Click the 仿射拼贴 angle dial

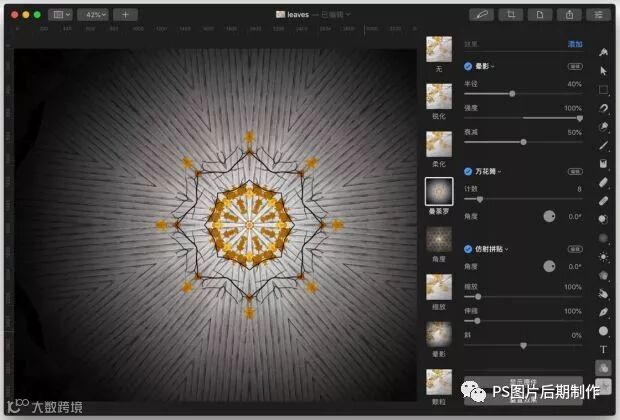549,266
